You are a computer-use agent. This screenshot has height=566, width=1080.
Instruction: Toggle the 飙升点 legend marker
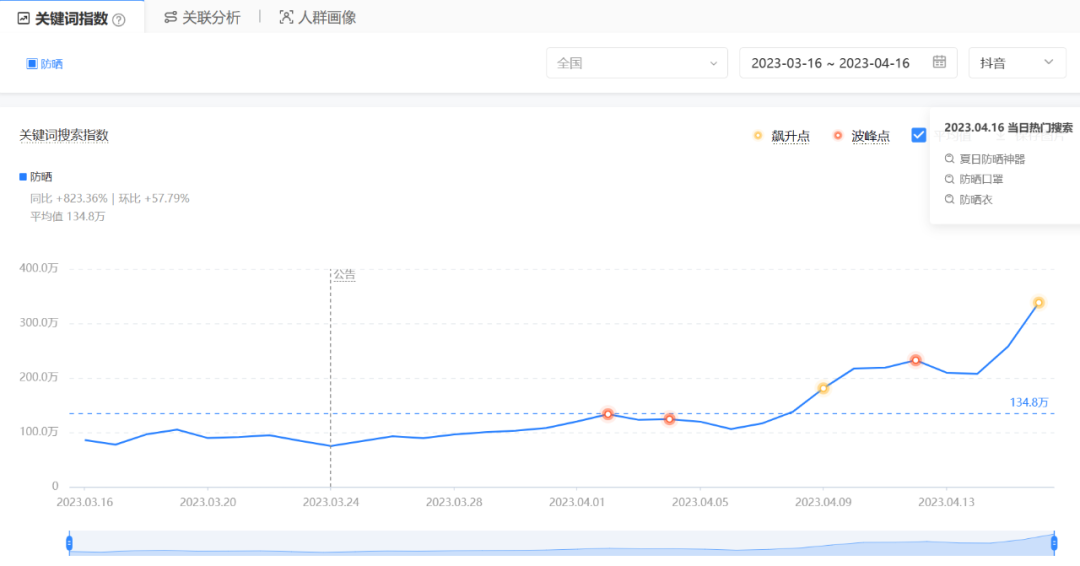[x=758, y=136]
